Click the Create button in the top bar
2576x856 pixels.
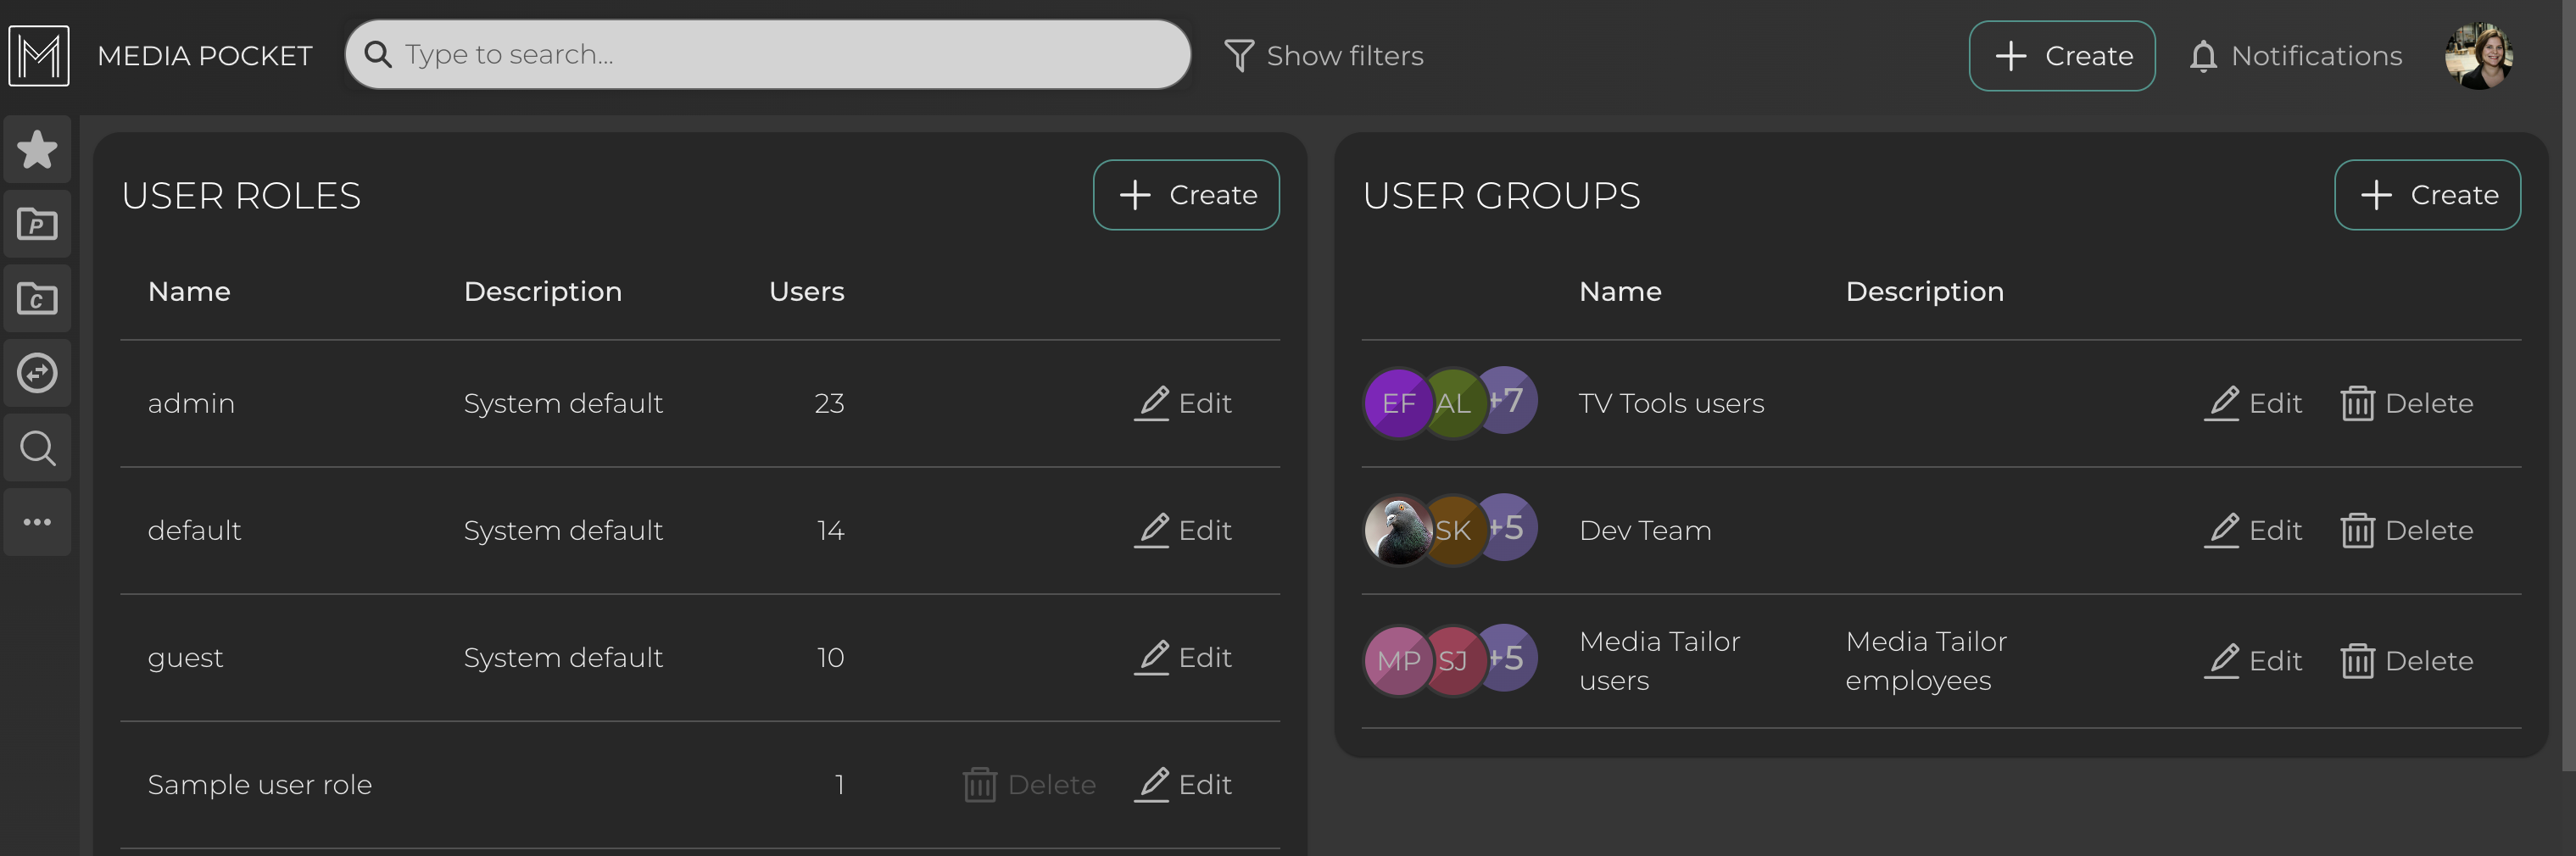click(x=2062, y=55)
